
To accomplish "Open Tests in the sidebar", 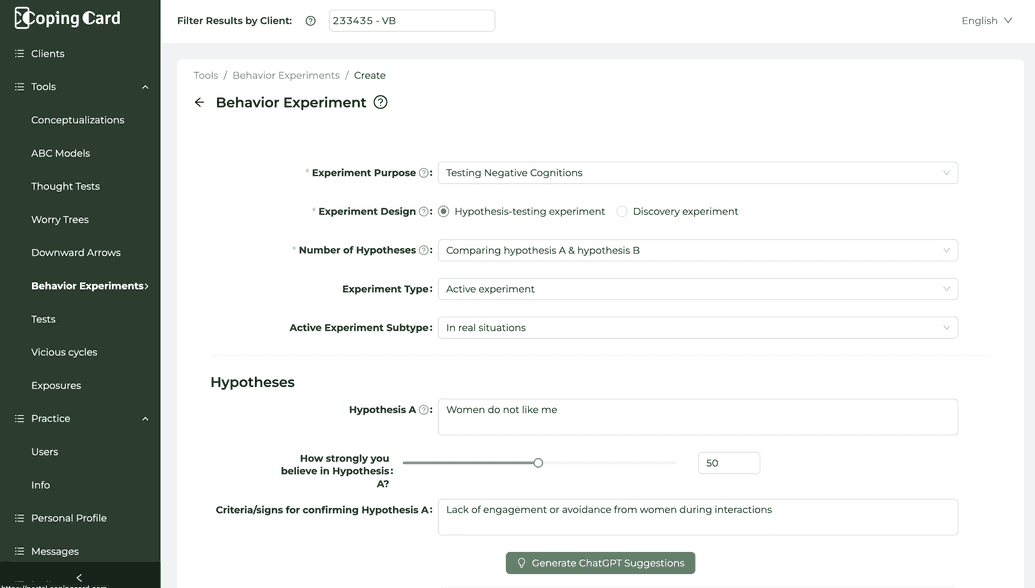I will tap(43, 319).
